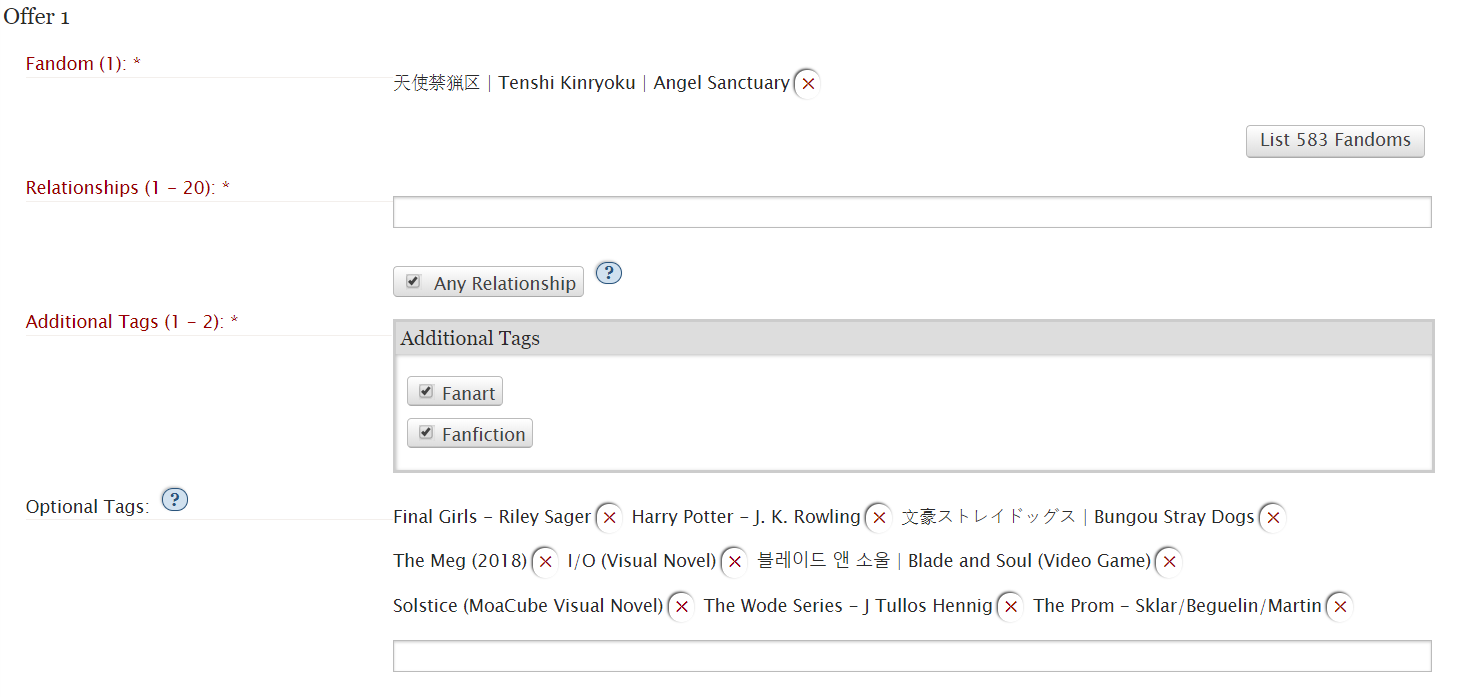1461x697 pixels.
Task: Remove Harry Potter – J. K. Rowling tag
Action: pyautogui.click(x=878, y=518)
